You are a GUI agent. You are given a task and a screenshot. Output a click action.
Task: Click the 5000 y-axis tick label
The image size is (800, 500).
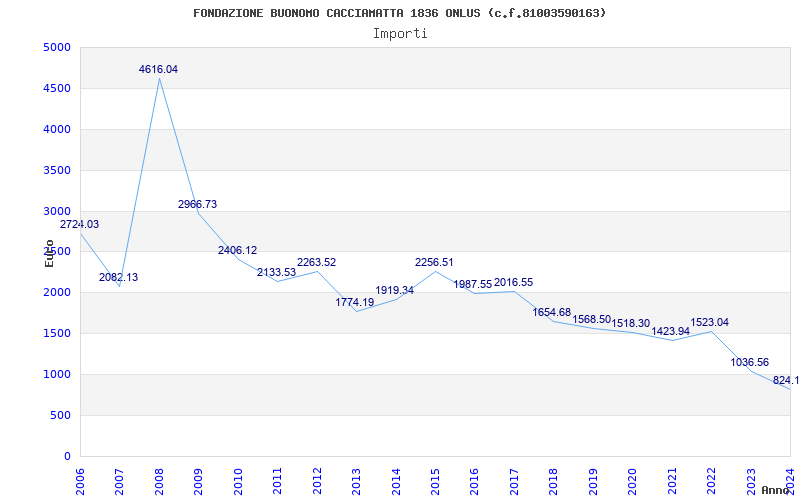pos(56,47)
